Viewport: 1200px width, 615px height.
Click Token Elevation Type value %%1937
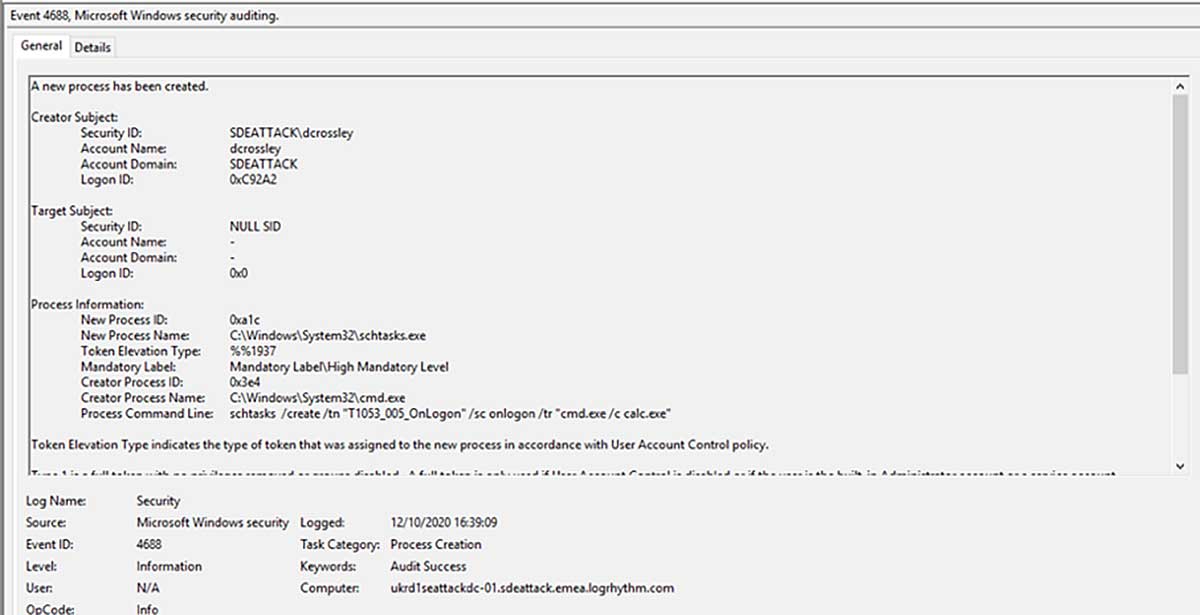tap(251, 351)
